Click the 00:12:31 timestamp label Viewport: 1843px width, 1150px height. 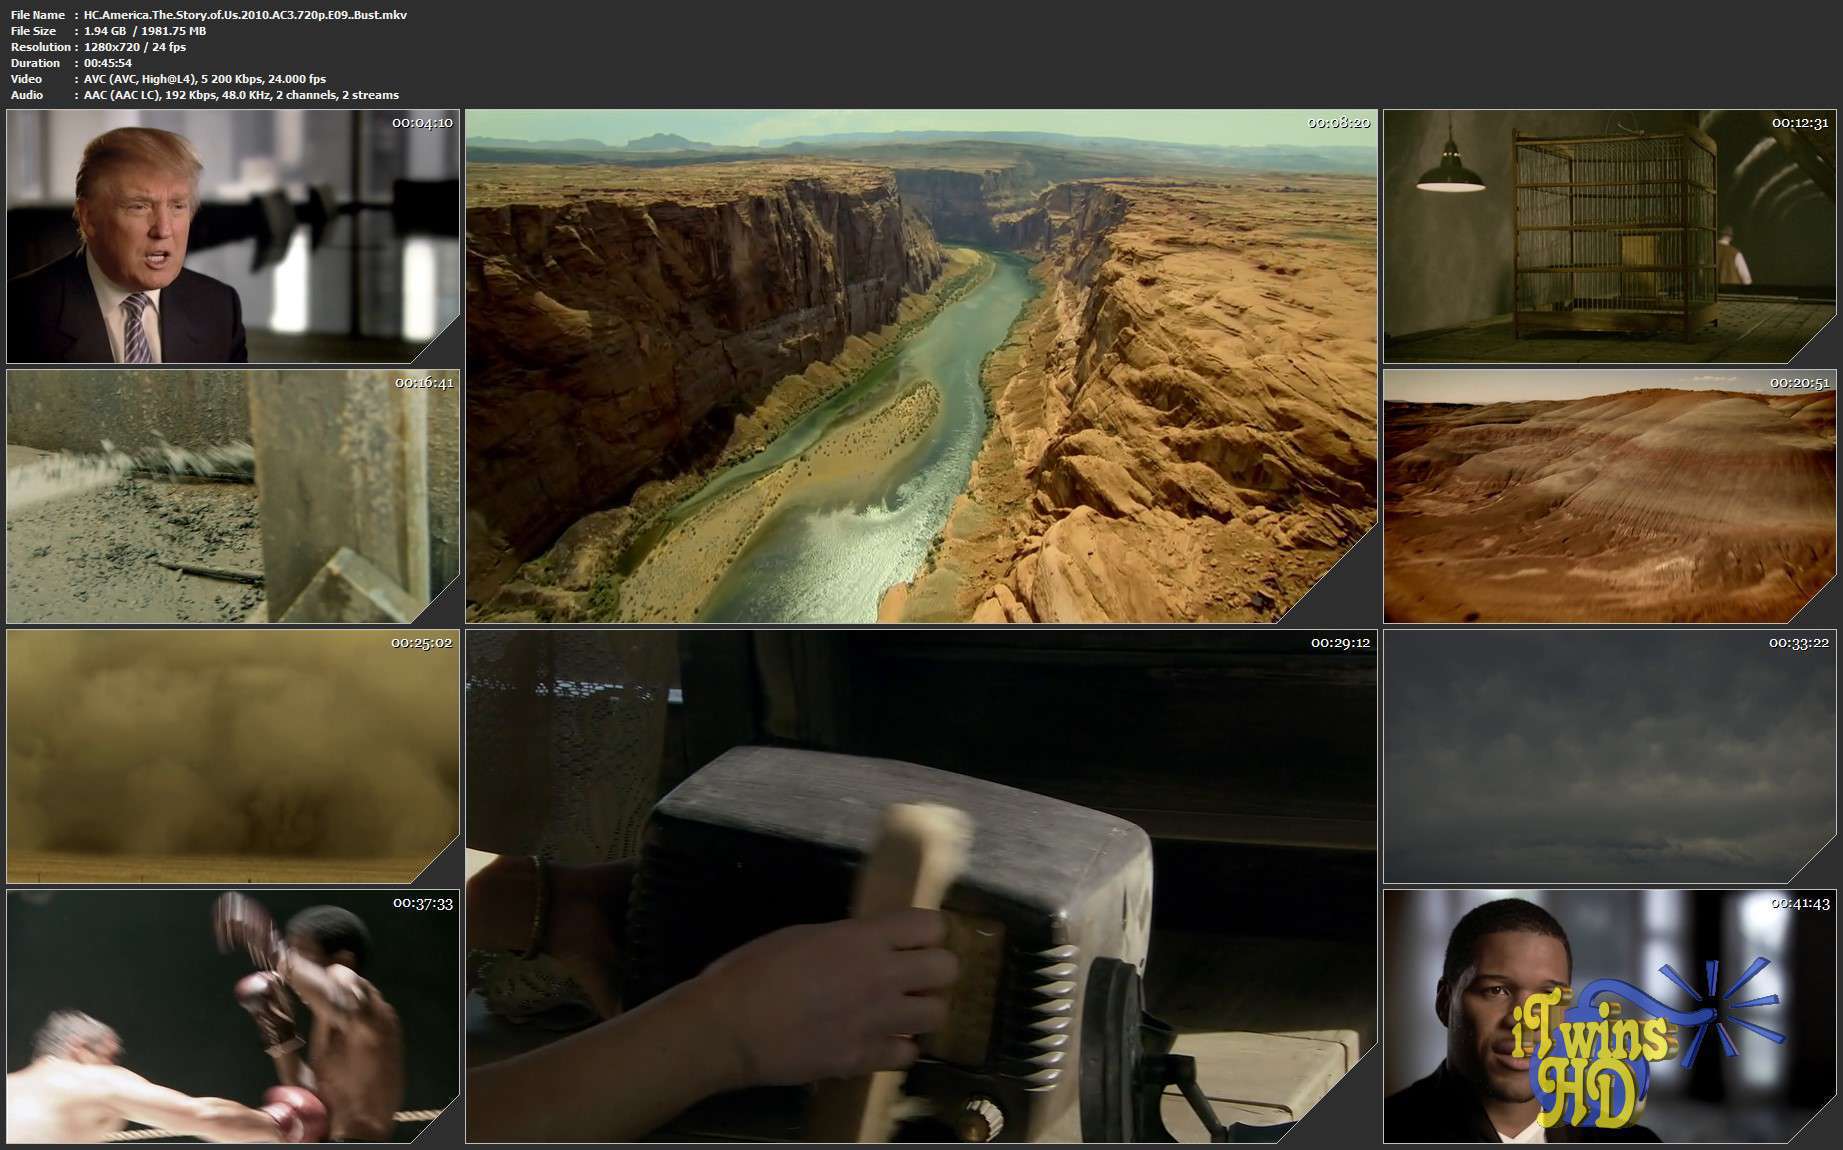[x=1800, y=123]
